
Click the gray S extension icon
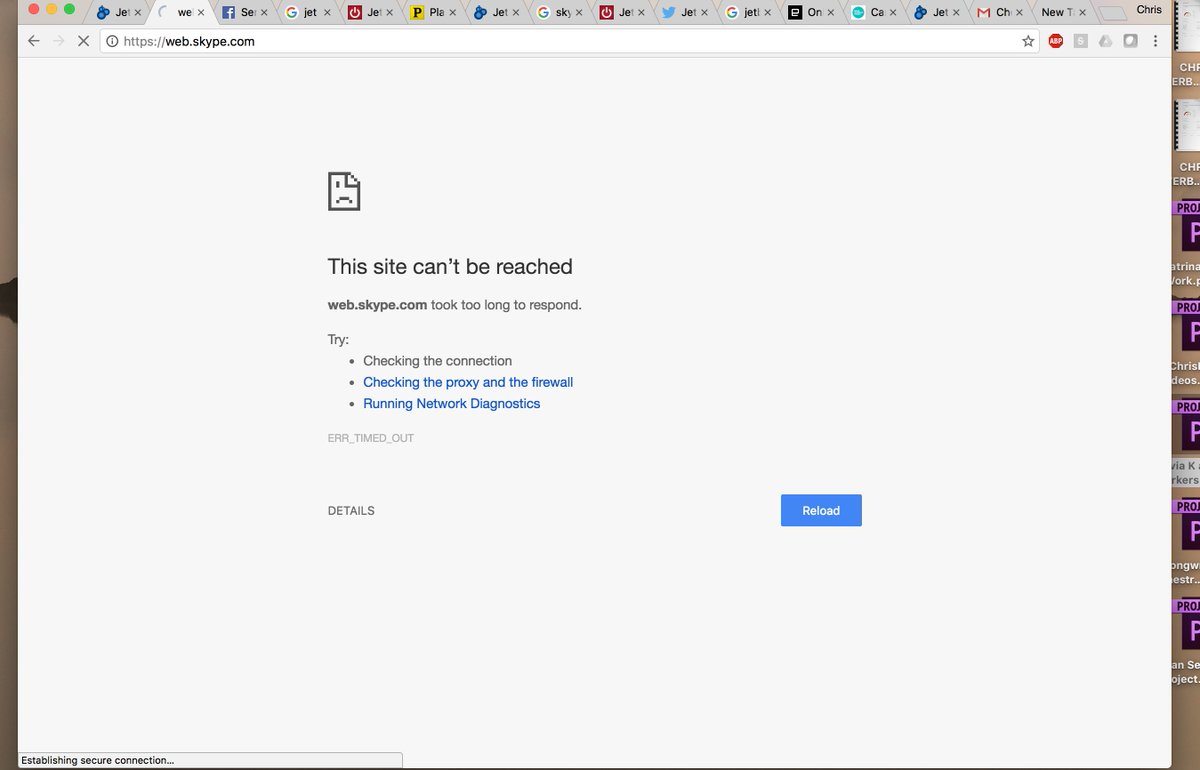[x=1081, y=41]
